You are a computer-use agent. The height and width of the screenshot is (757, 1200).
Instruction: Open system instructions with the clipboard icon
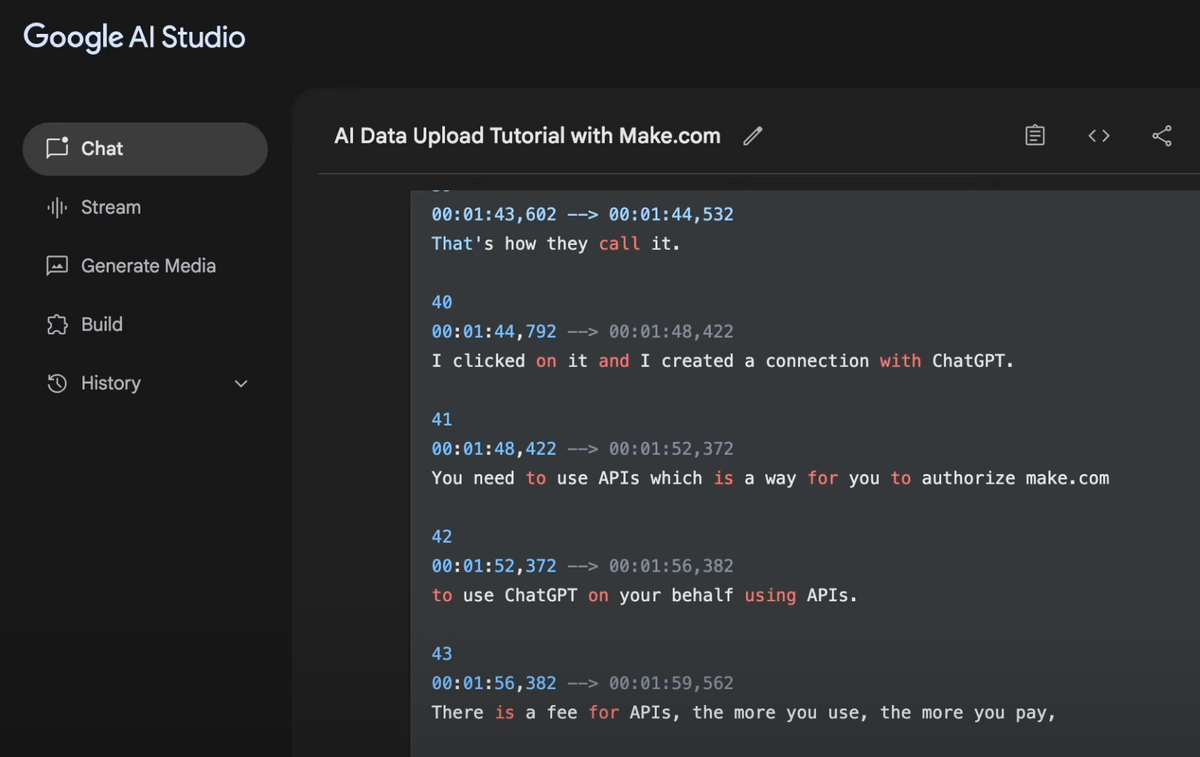click(1035, 135)
